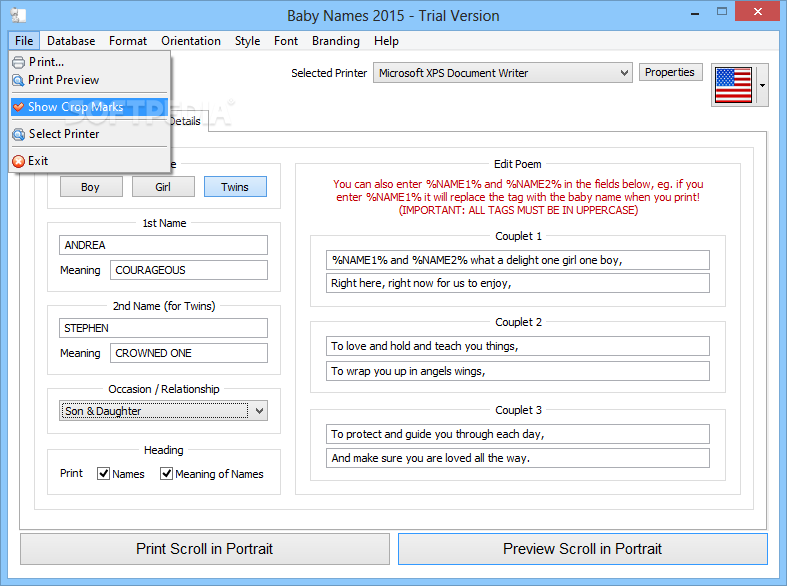
Task: Click the 'And make sure you are loved' field
Action: [517, 458]
